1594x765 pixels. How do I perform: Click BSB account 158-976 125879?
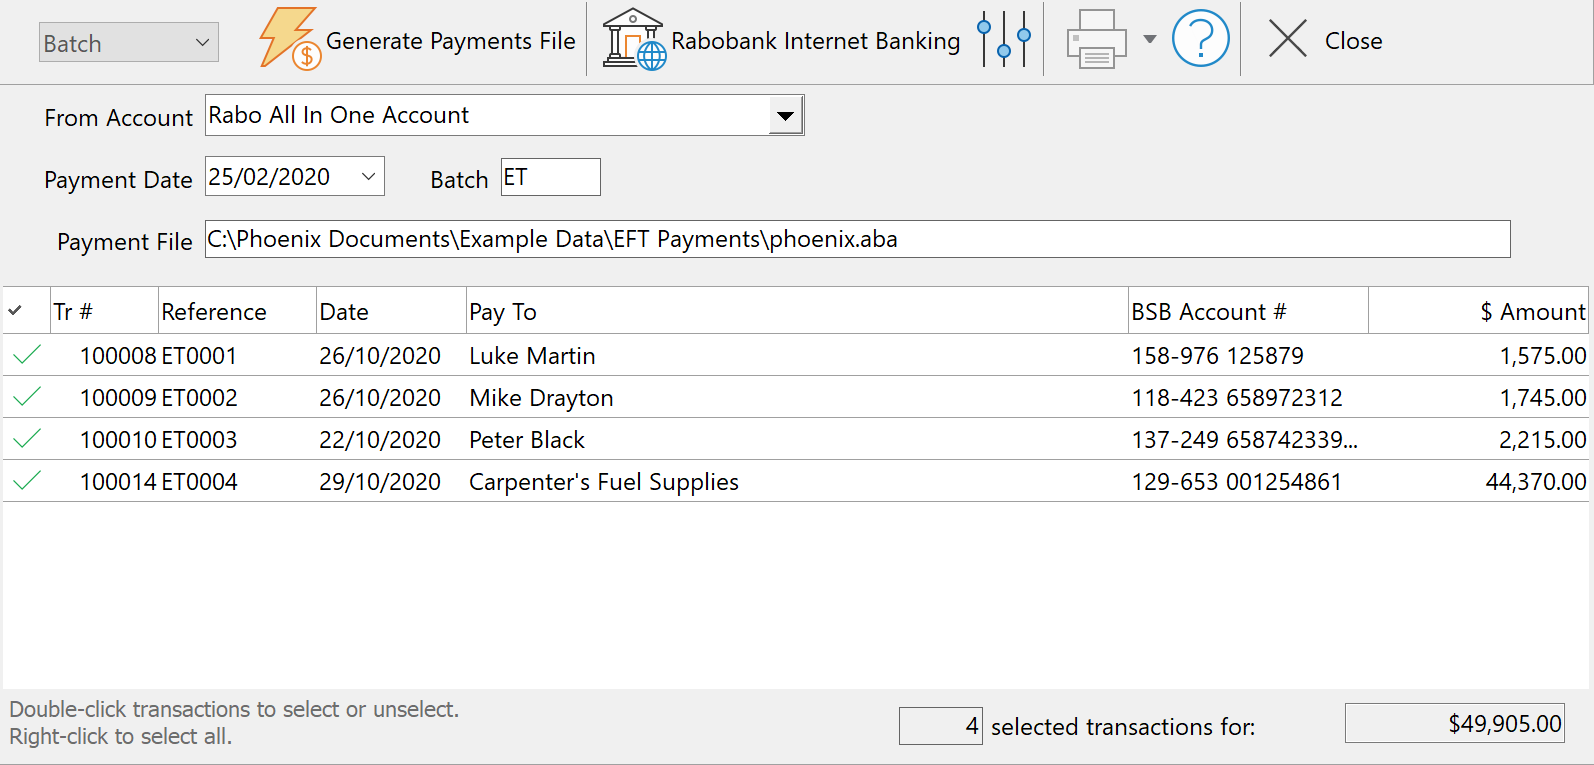pyautogui.click(x=1218, y=356)
